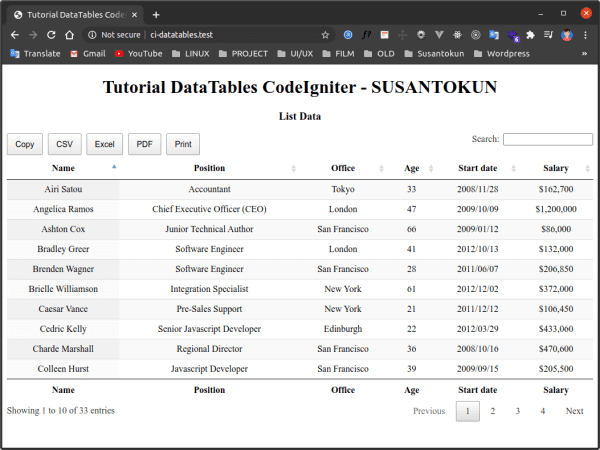Select the Tutorial DataTables browser tab
600x450 pixels.
pyautogui.click(x=75, y=15)
